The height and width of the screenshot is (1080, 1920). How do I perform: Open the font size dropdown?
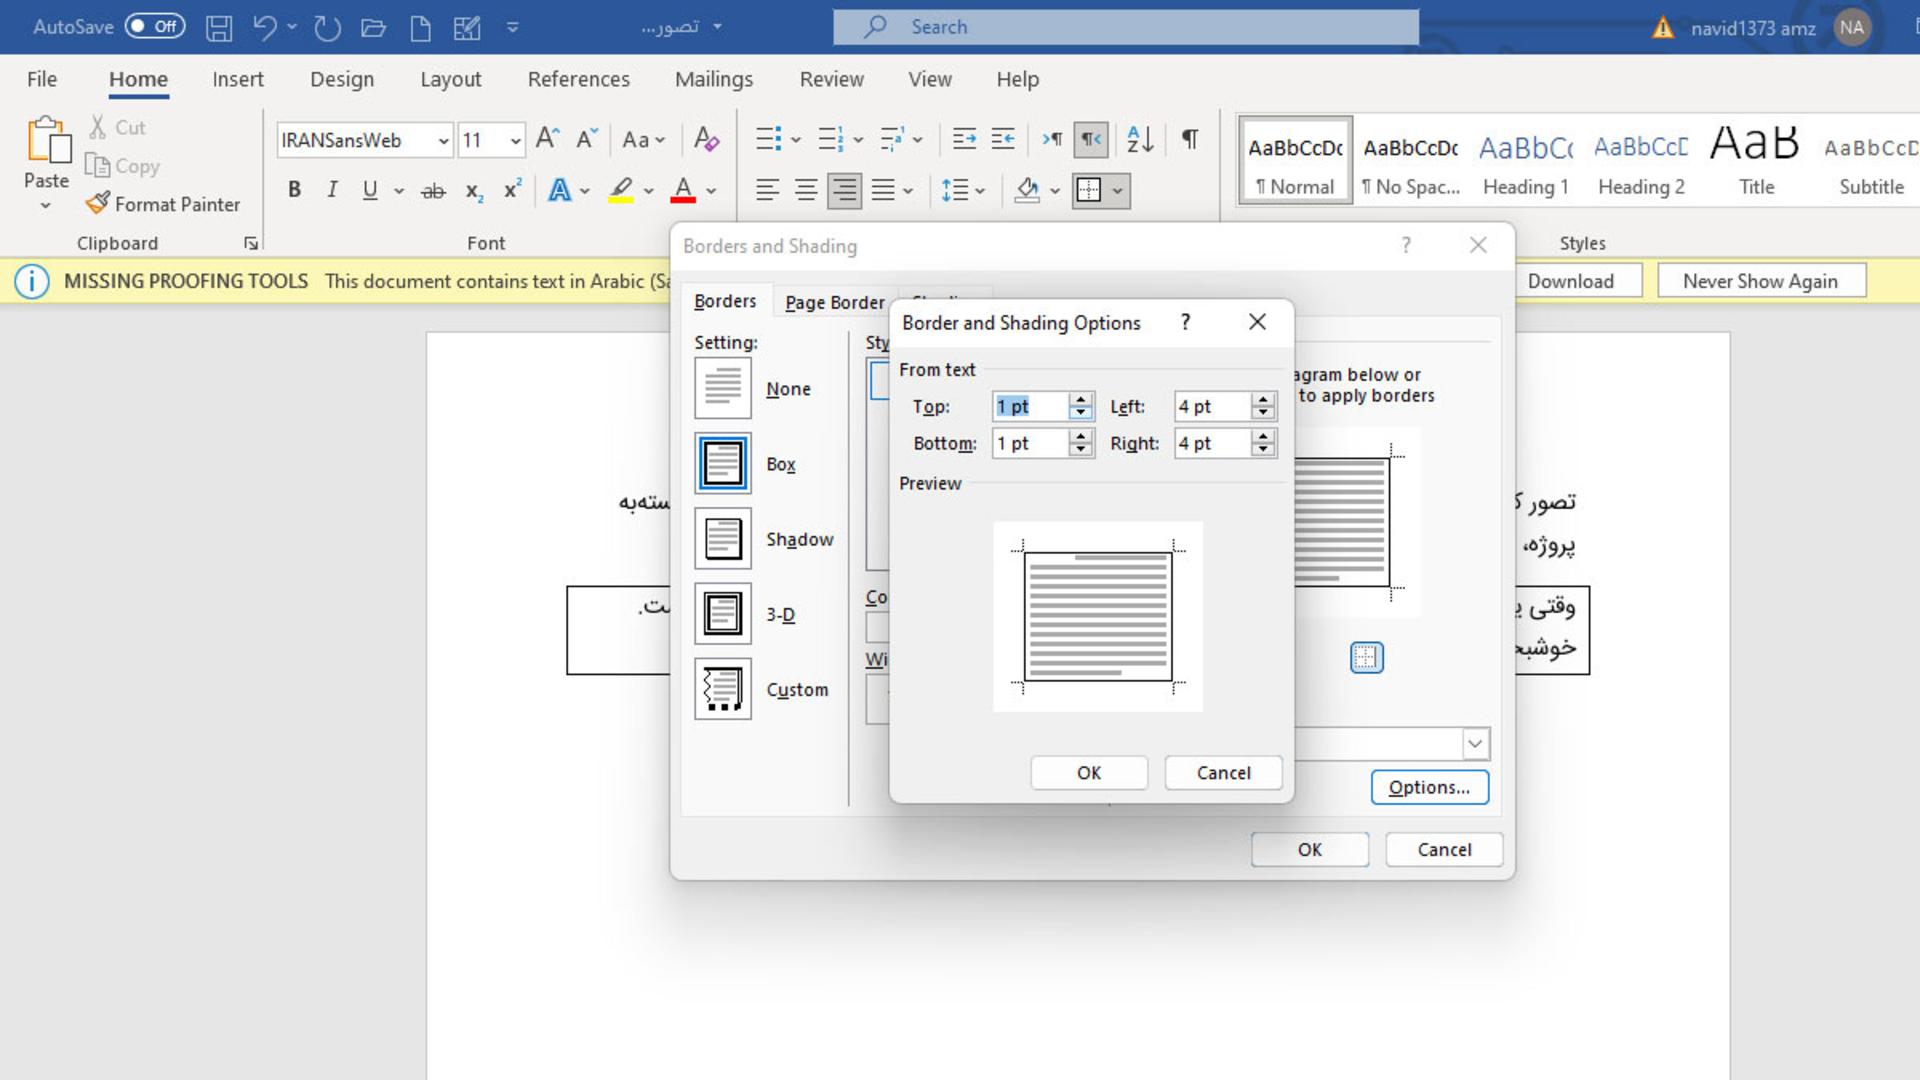point(515,141)
